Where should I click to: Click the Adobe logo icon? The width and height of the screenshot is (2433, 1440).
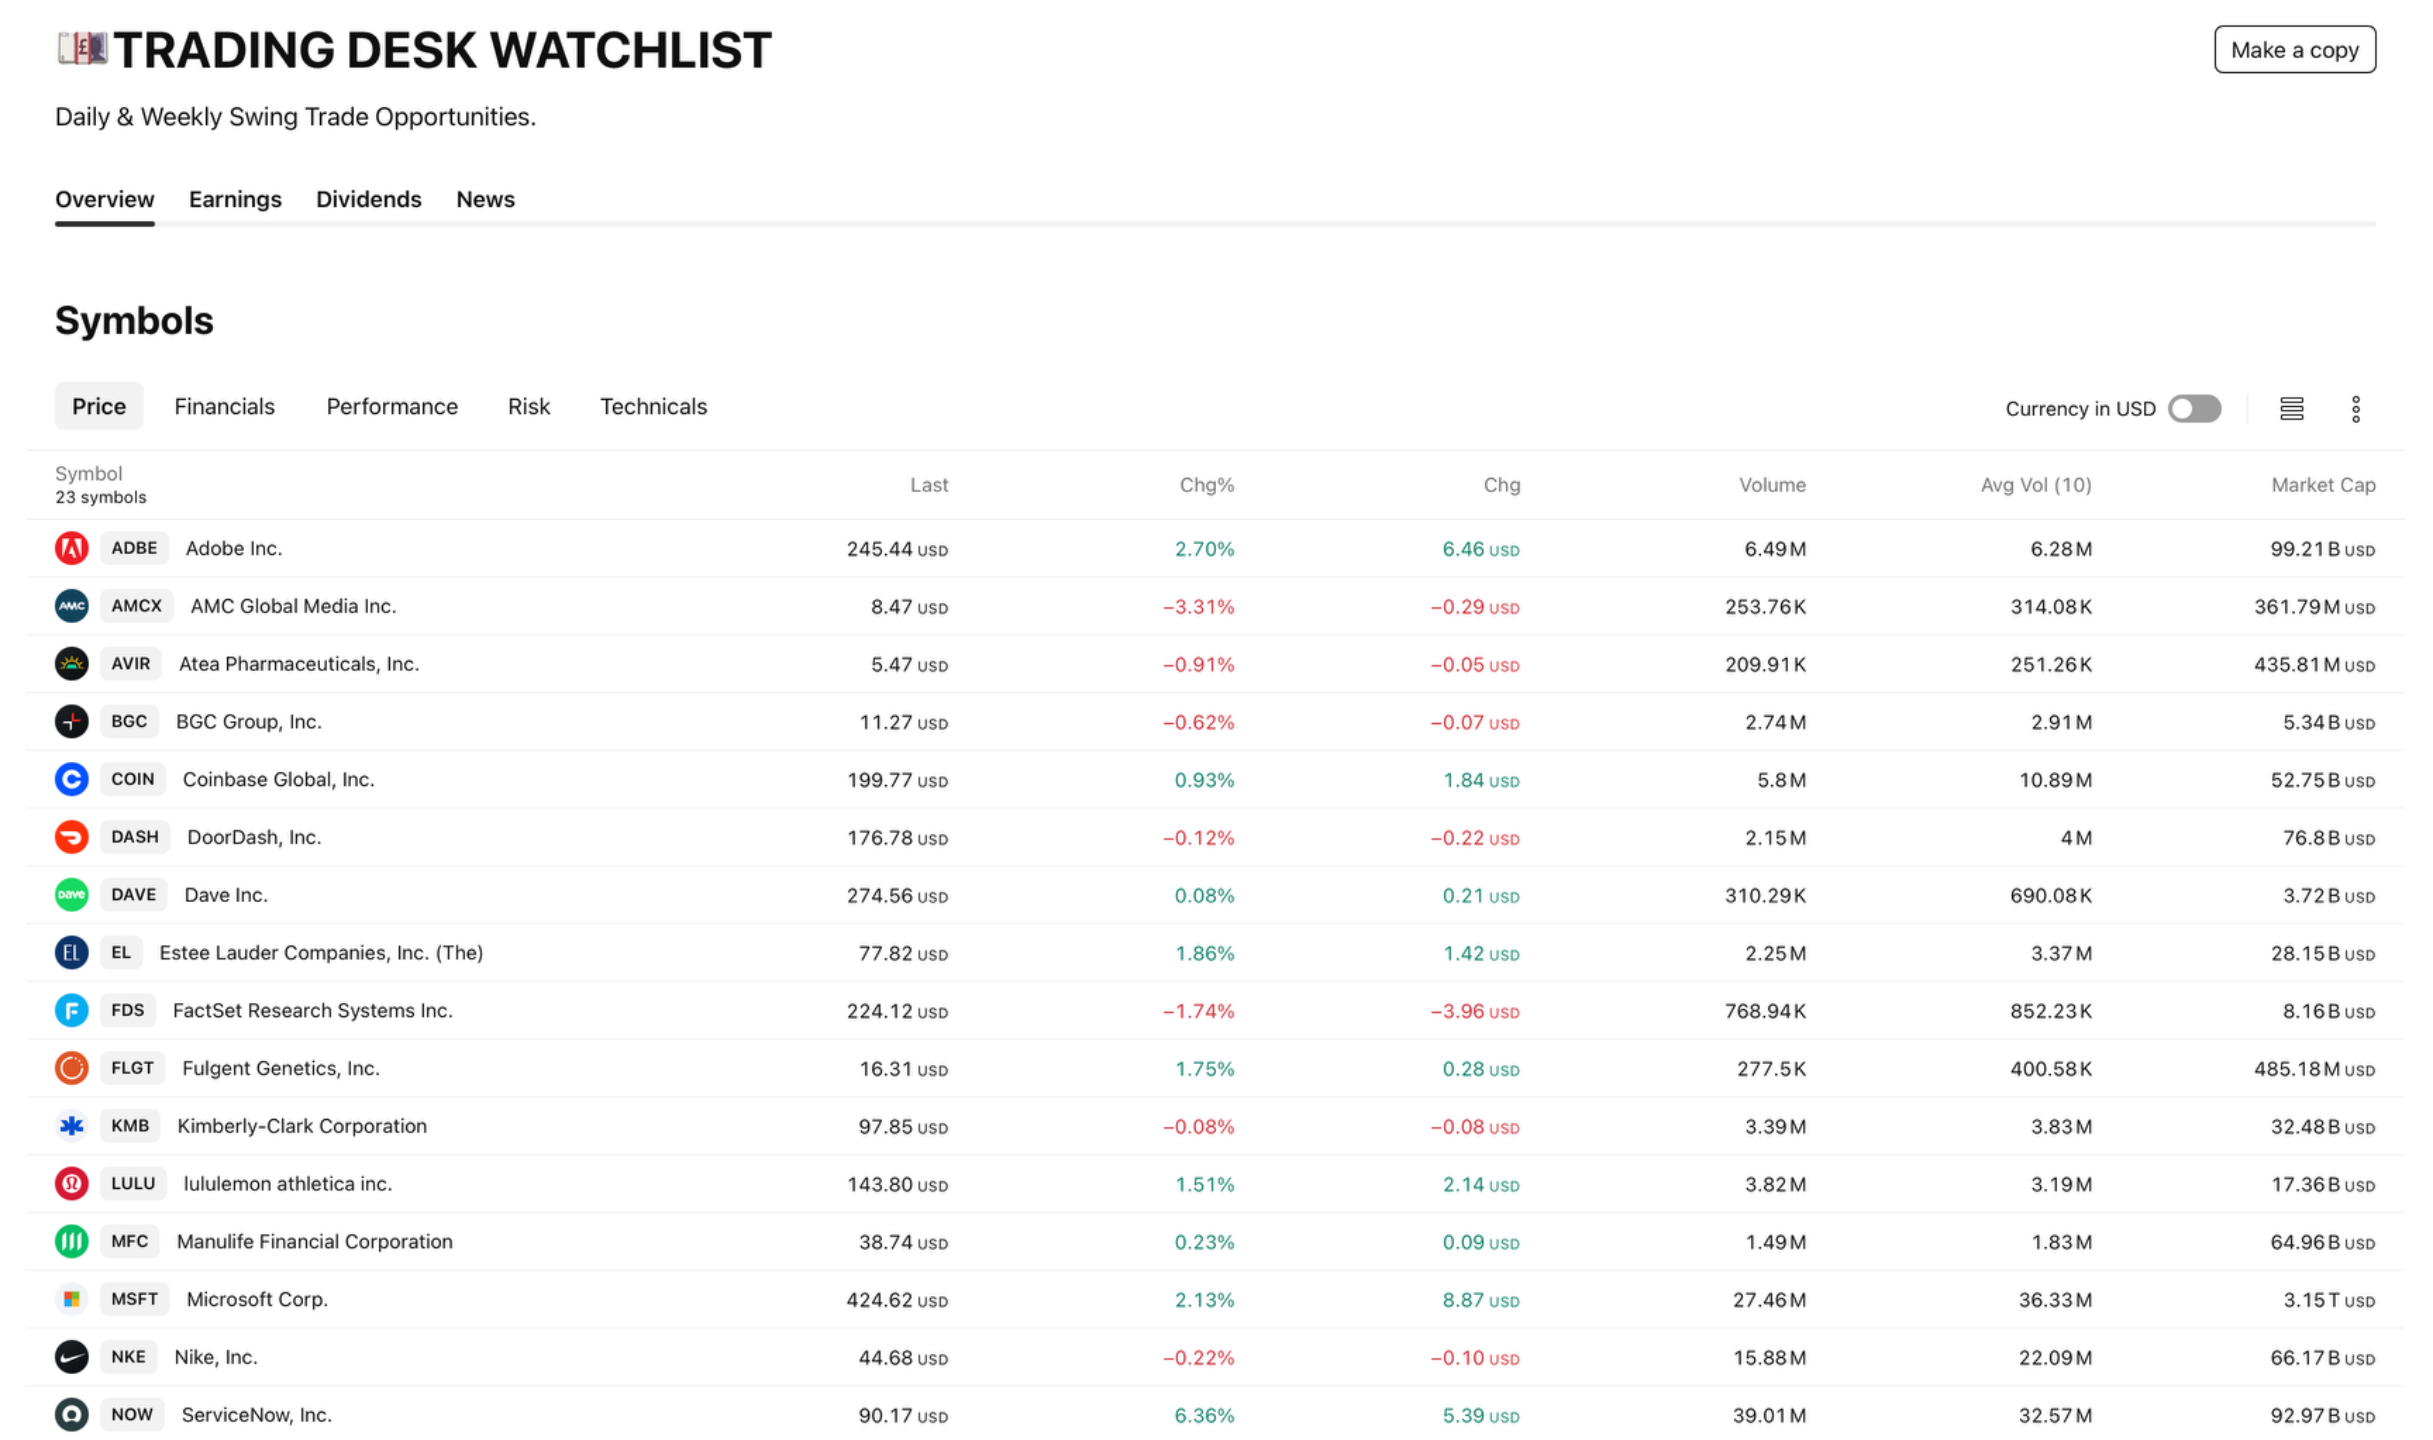pos(71,549)
